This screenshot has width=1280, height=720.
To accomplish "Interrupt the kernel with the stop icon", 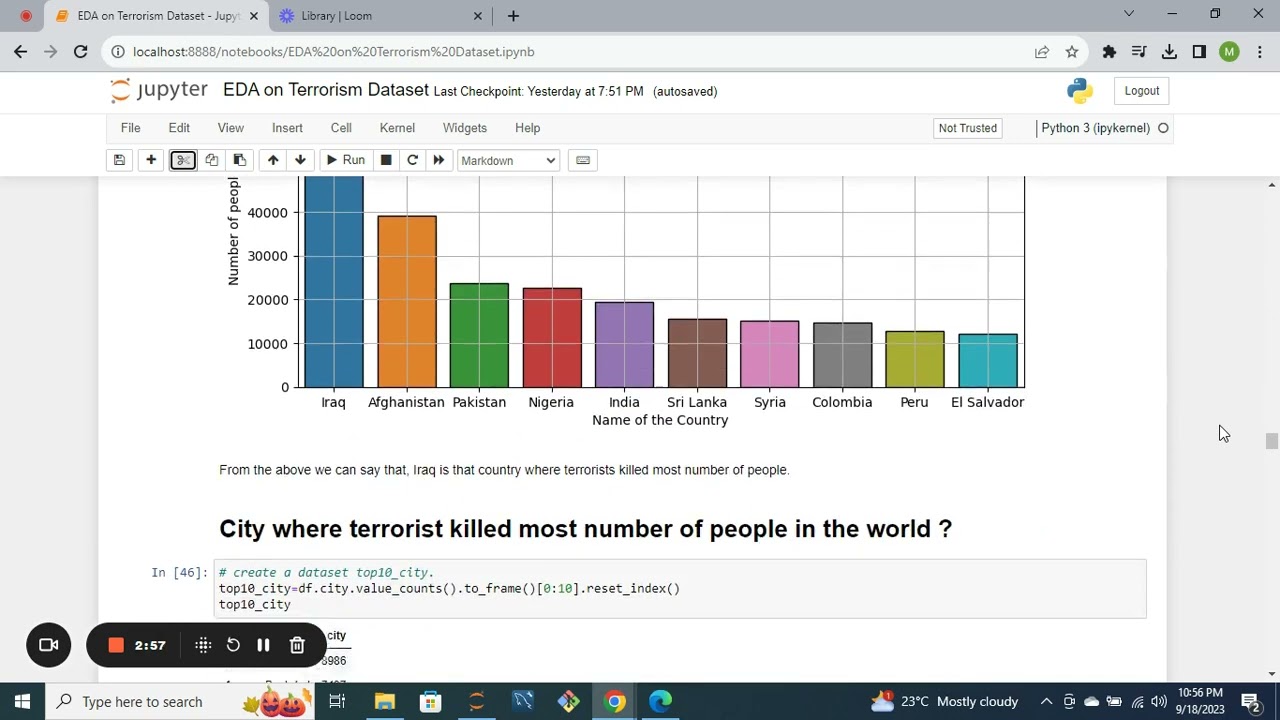I will [386, 160].
